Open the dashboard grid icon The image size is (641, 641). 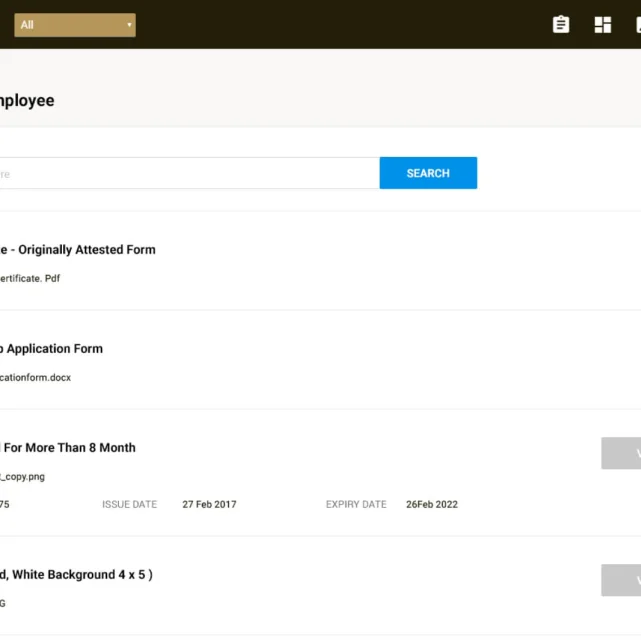point(603,25)
